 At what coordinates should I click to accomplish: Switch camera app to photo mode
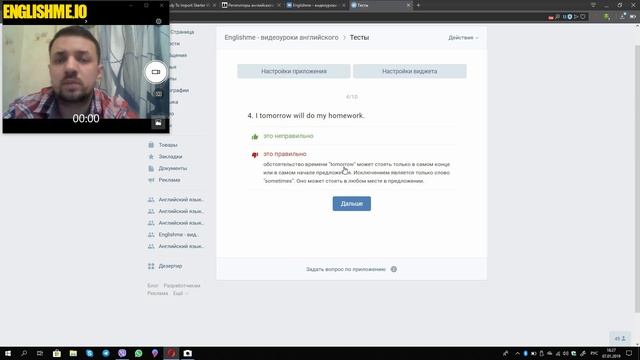point(158,94)
